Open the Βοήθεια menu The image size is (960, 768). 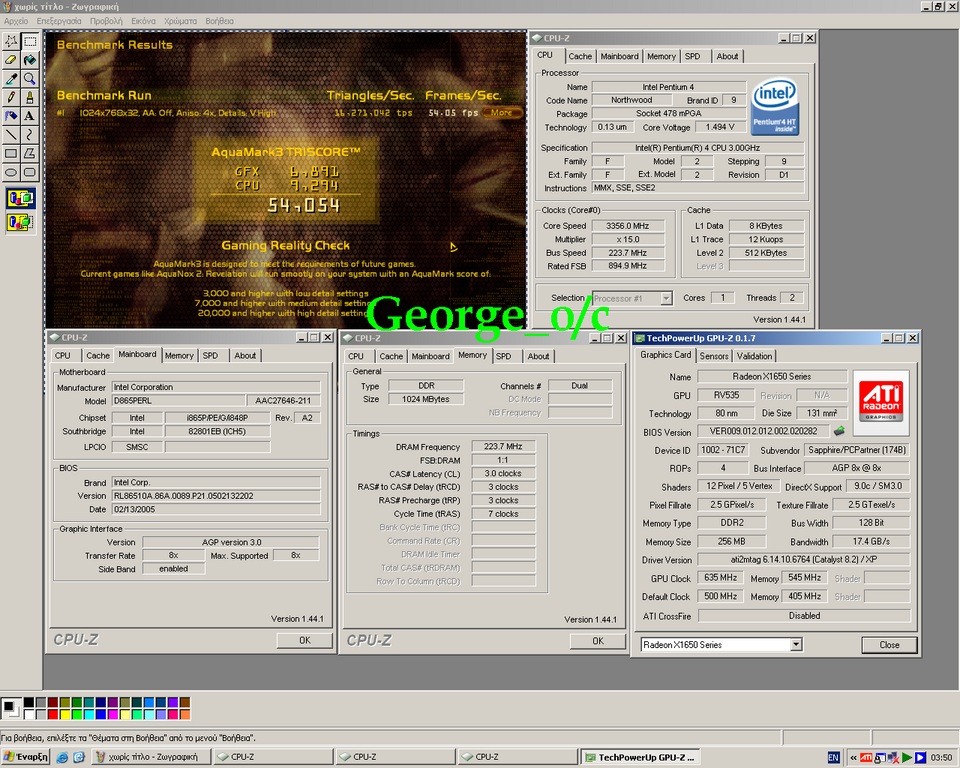pos(219,21)
